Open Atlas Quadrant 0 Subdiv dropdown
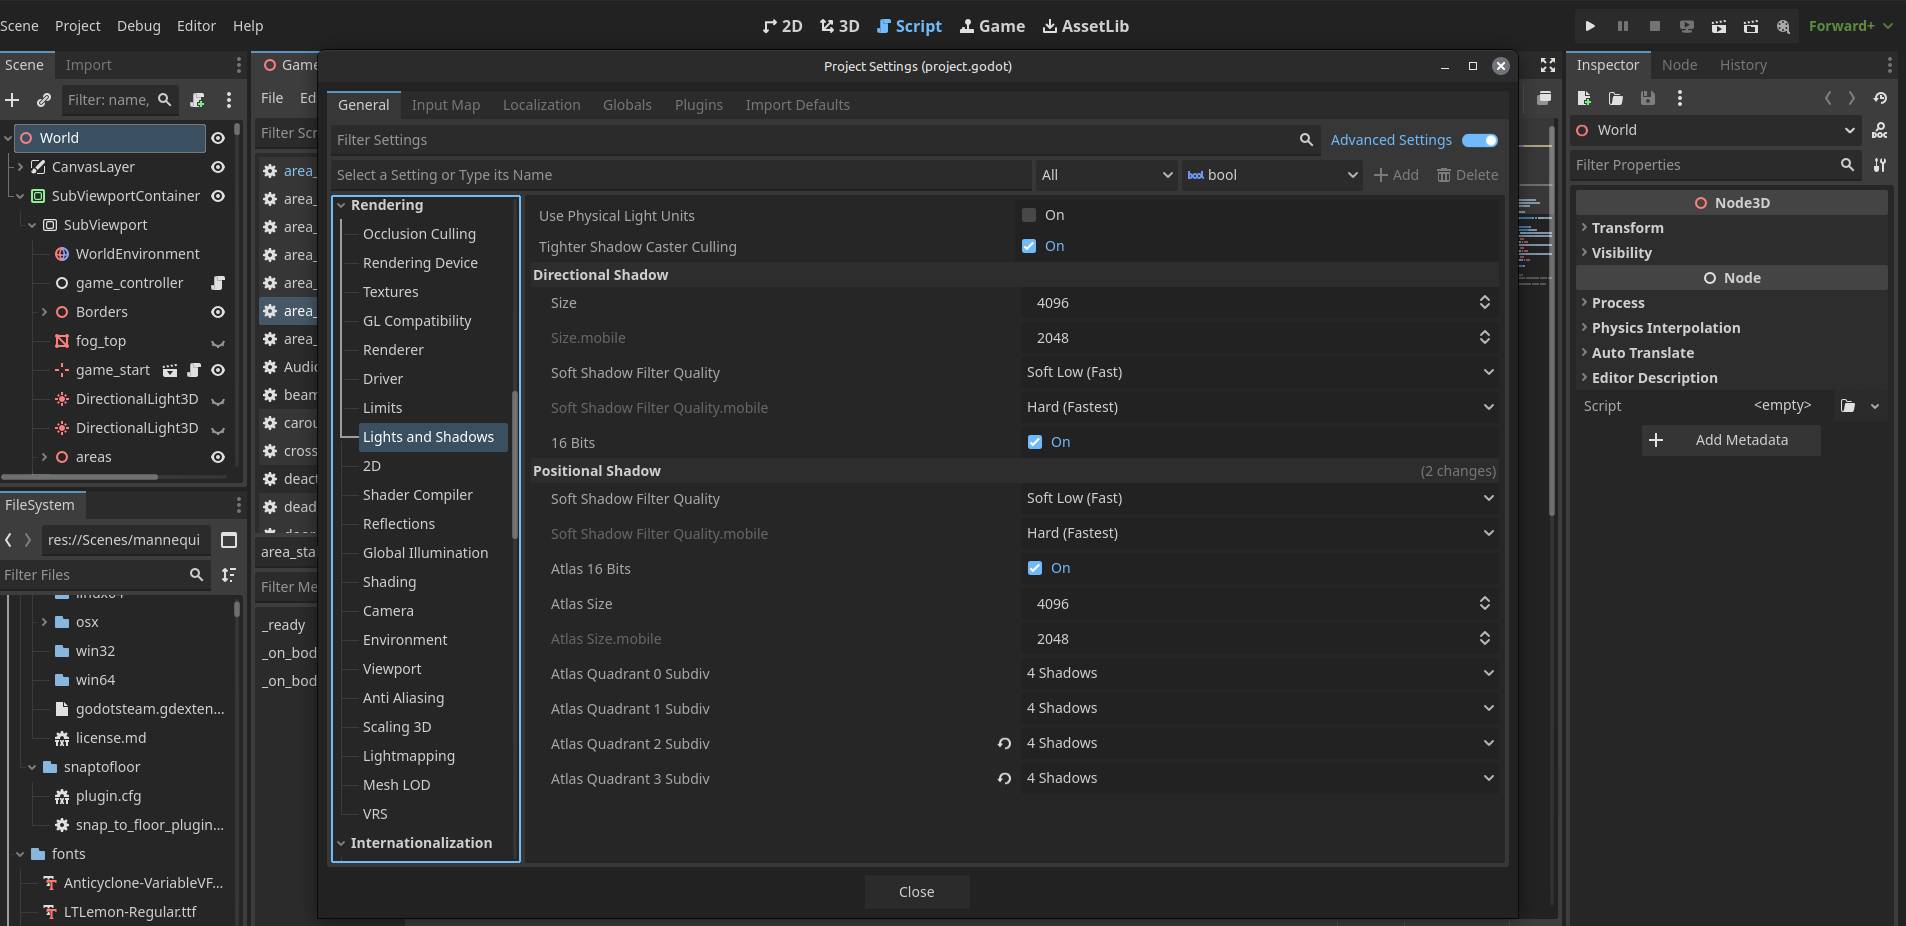Screen dimensions: 1906x926 tap(1259, 673)
